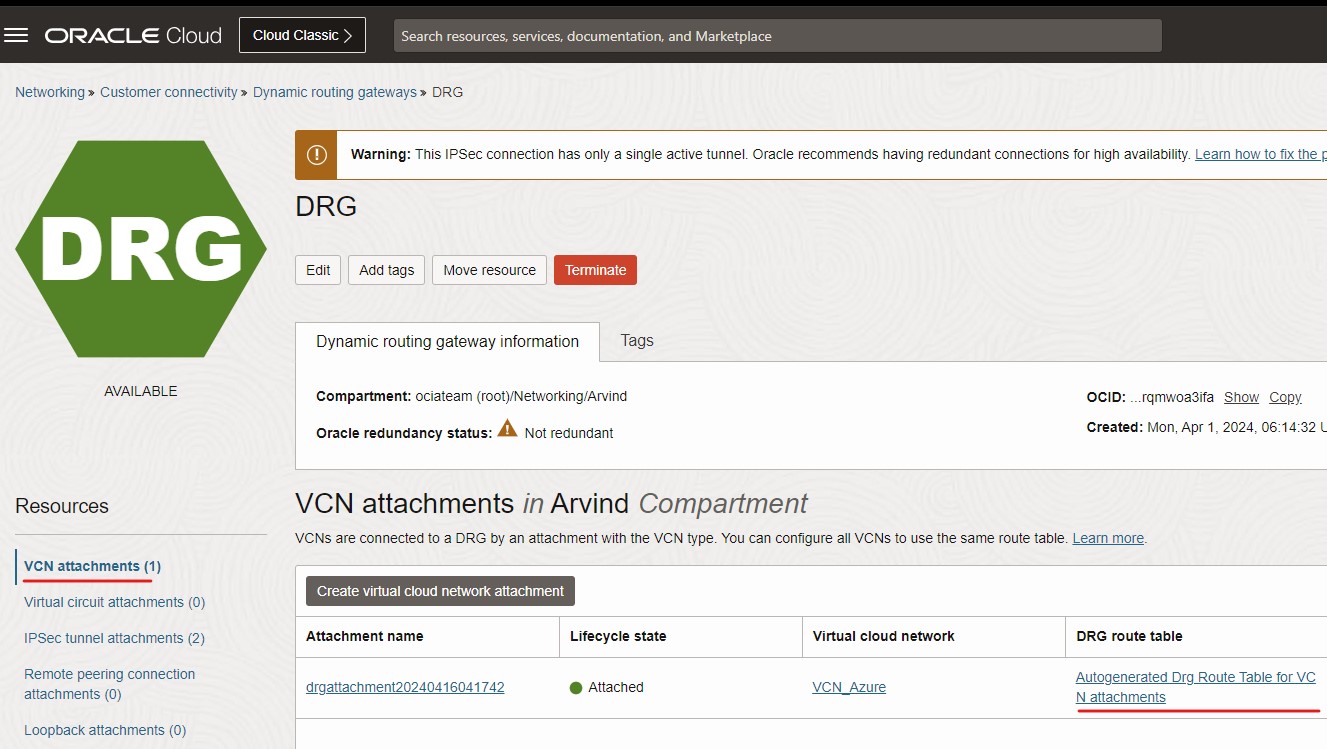Click the Edit button
This screenshot has height=749, width=1327.
[318, 270]
